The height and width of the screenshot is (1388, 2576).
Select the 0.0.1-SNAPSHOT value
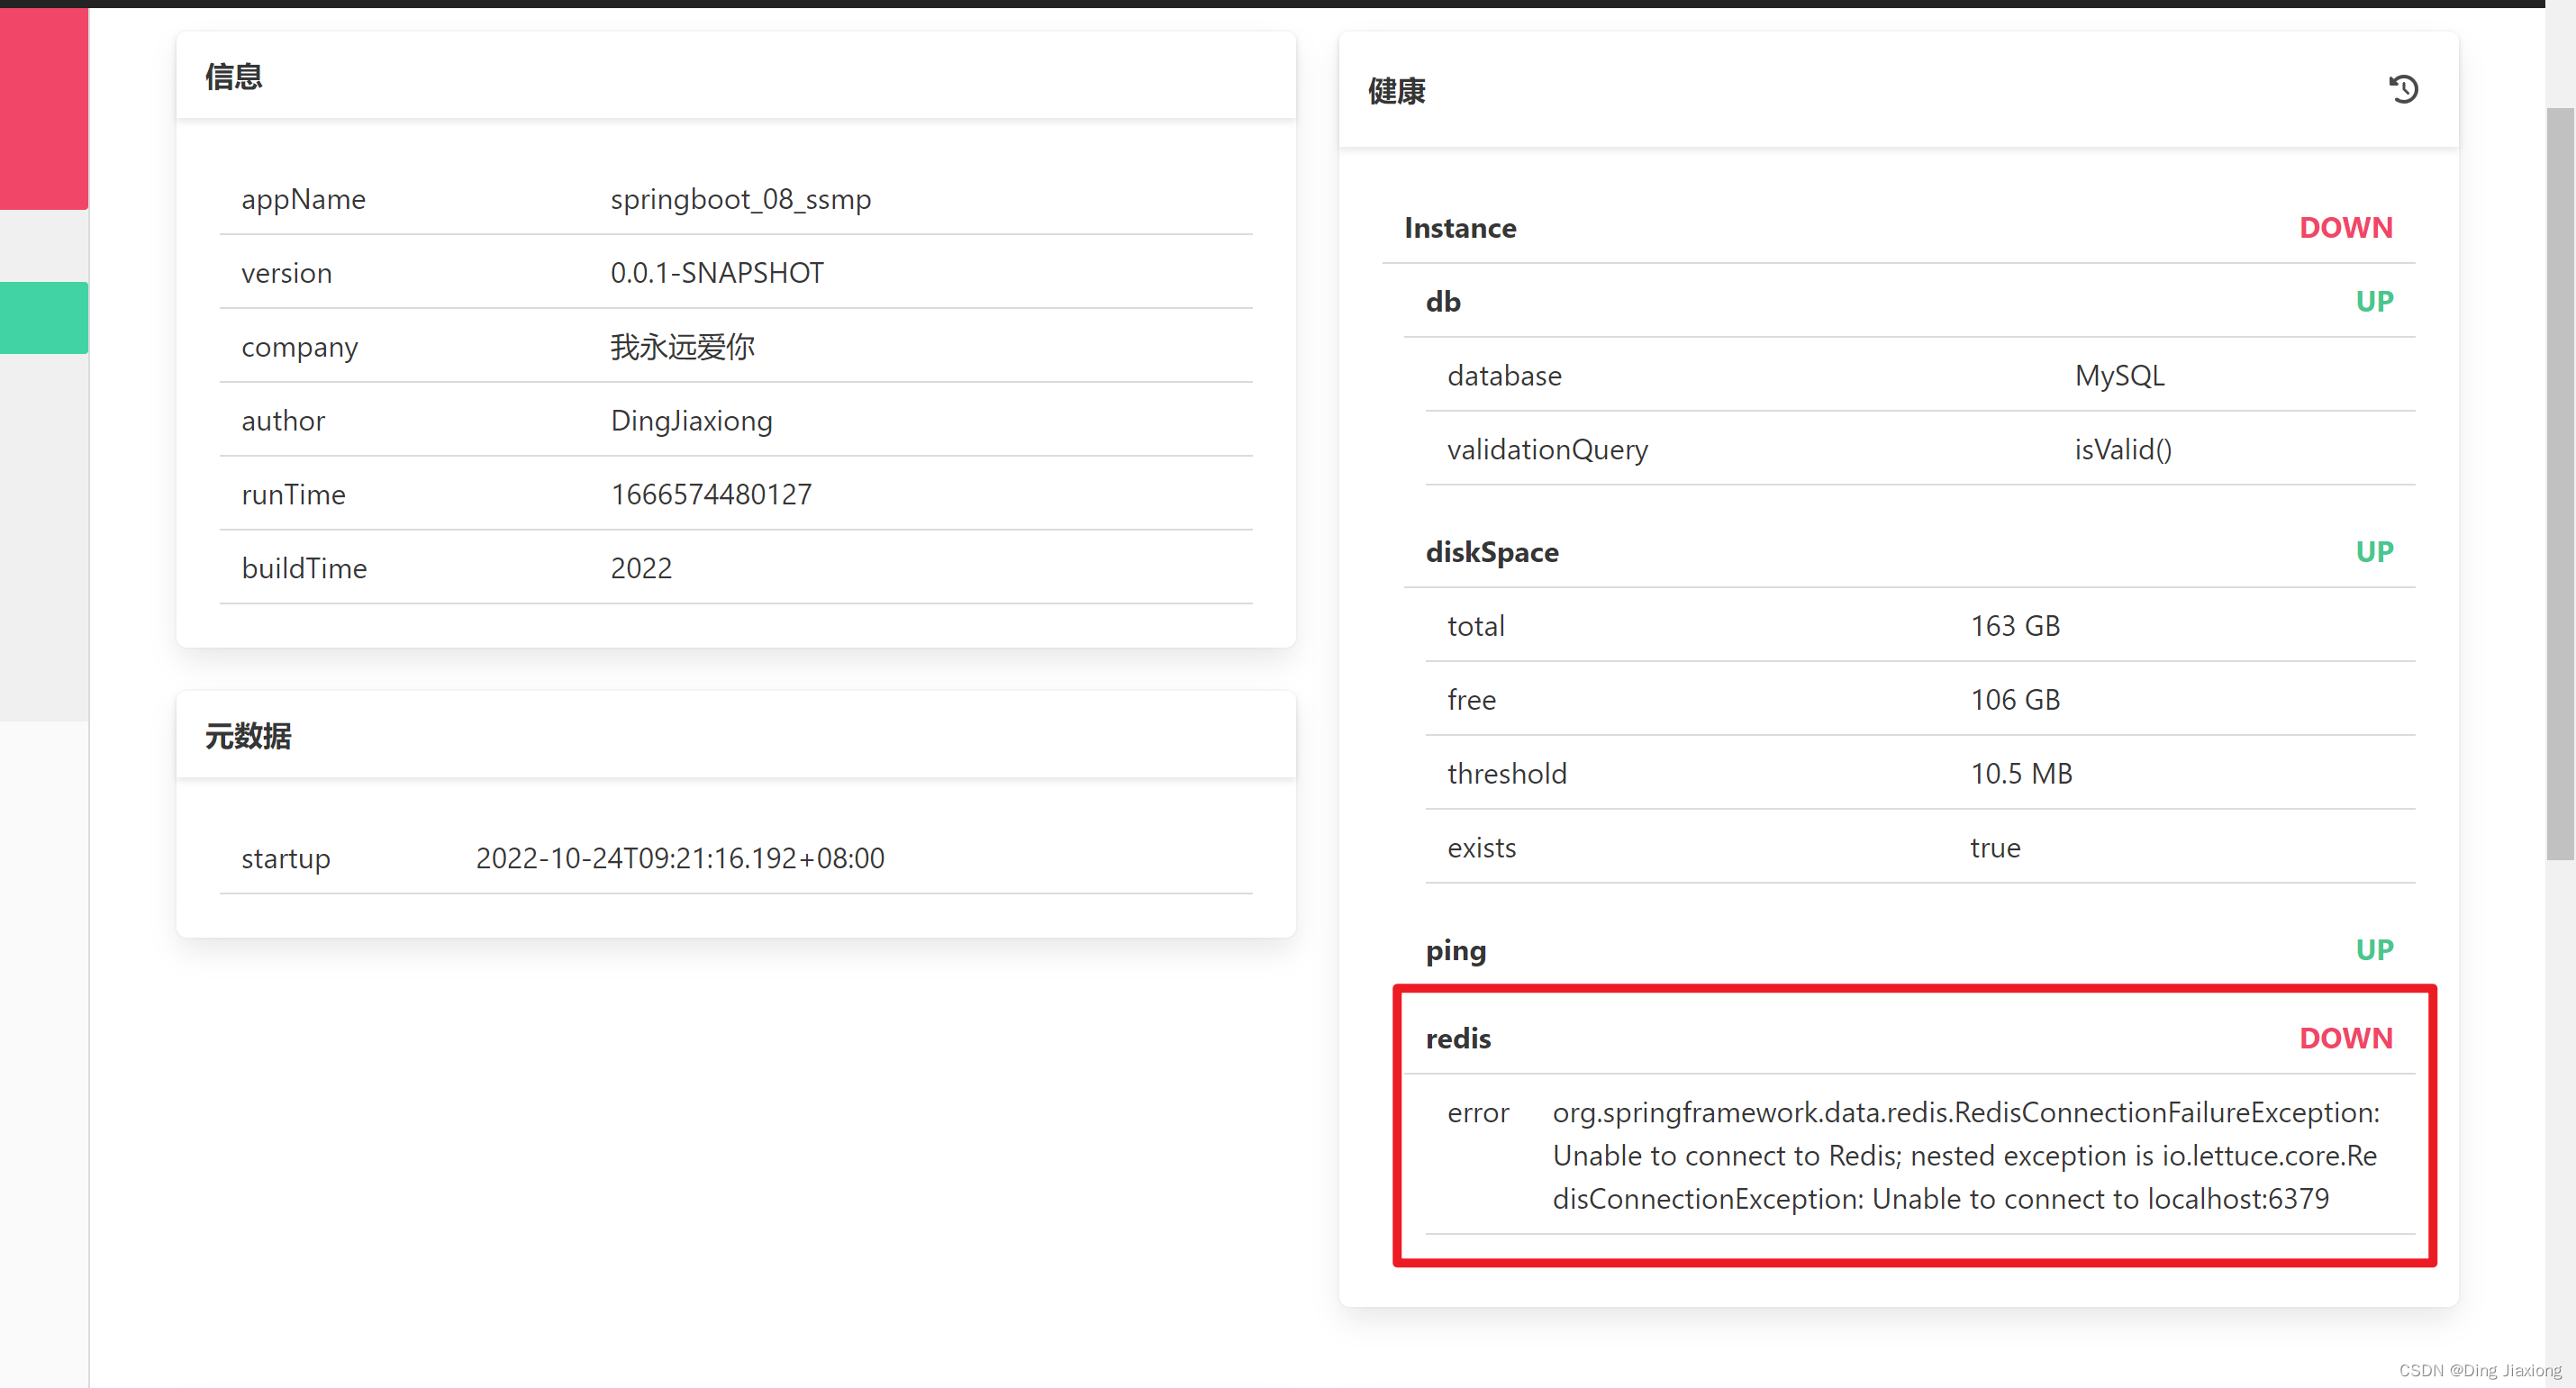[x=717, y=273]
